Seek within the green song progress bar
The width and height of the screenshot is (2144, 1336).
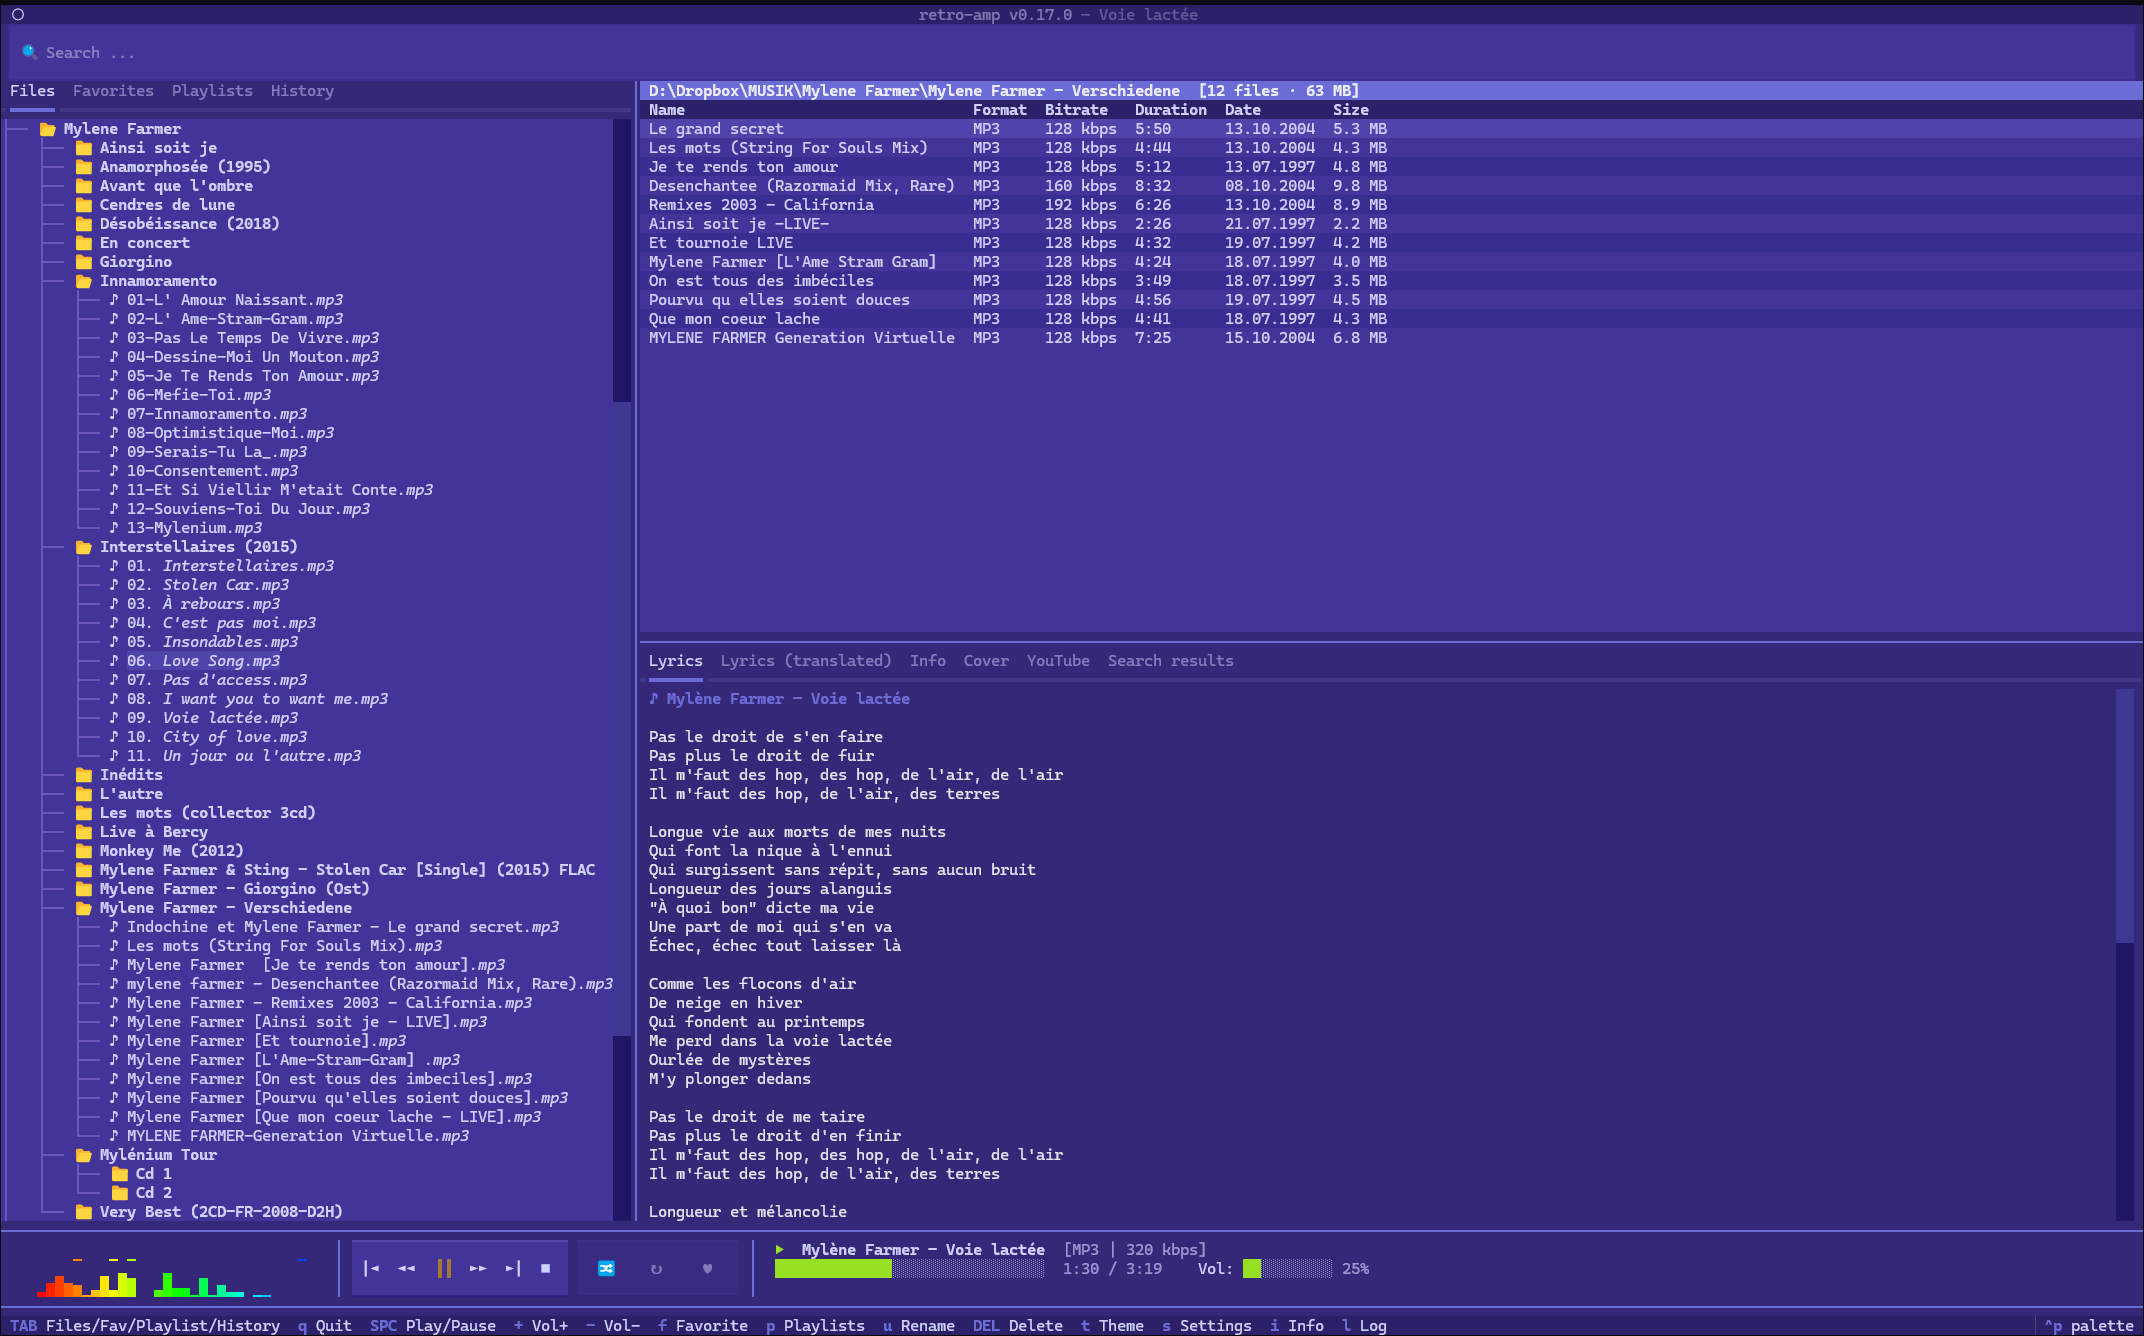click(909, 1269)
